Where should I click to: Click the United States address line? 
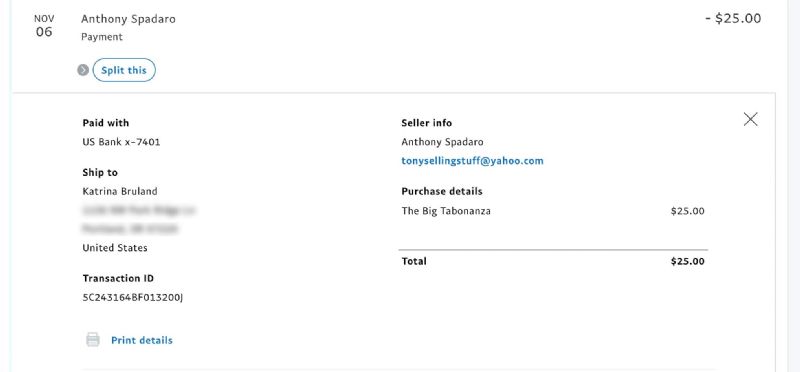tap(115, 249)
